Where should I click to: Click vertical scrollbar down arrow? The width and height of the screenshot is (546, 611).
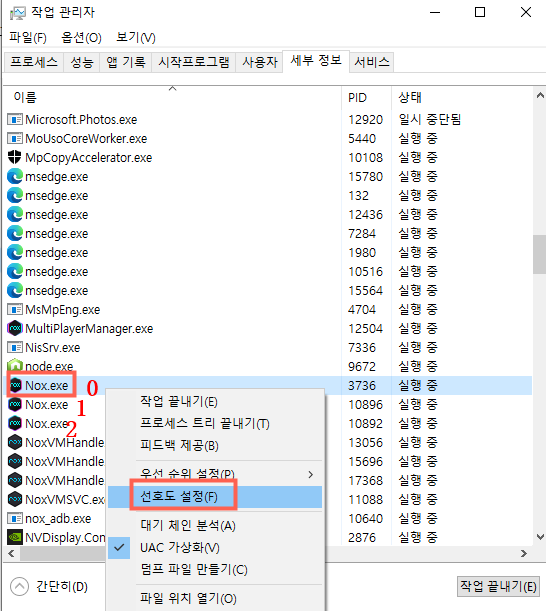540,537
